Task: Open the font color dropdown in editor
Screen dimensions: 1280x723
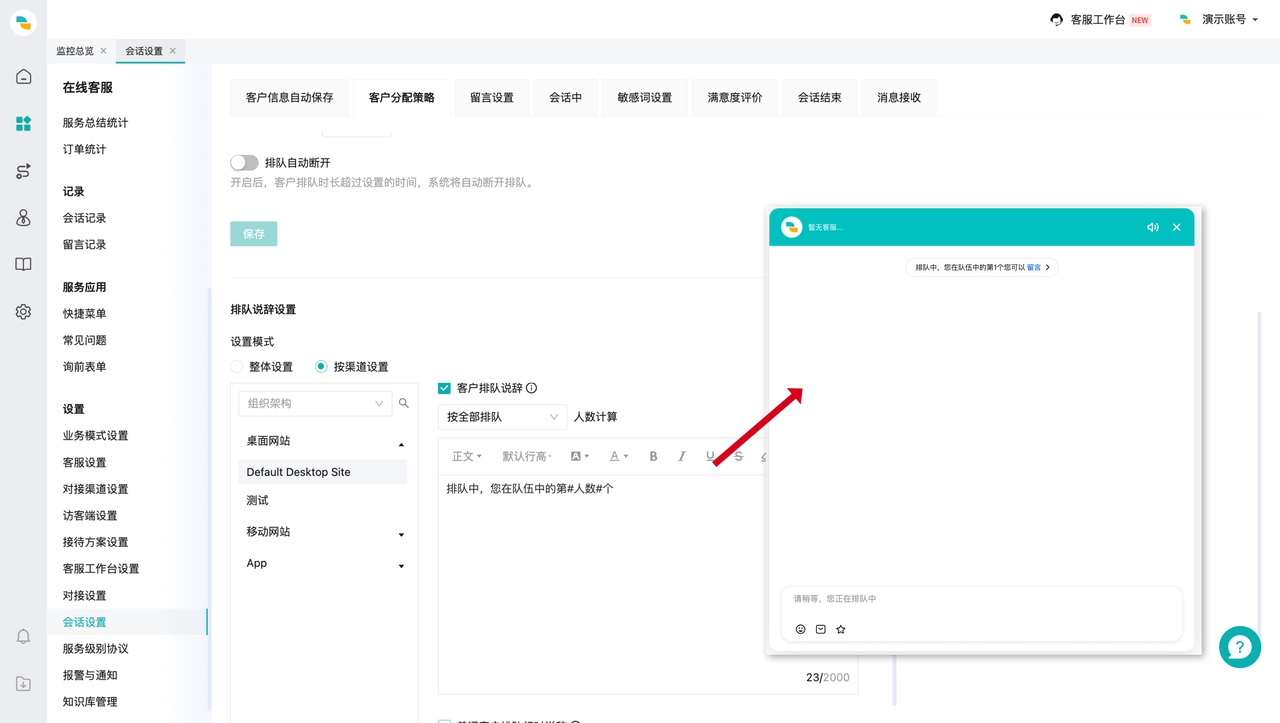Action: (618, 455)
